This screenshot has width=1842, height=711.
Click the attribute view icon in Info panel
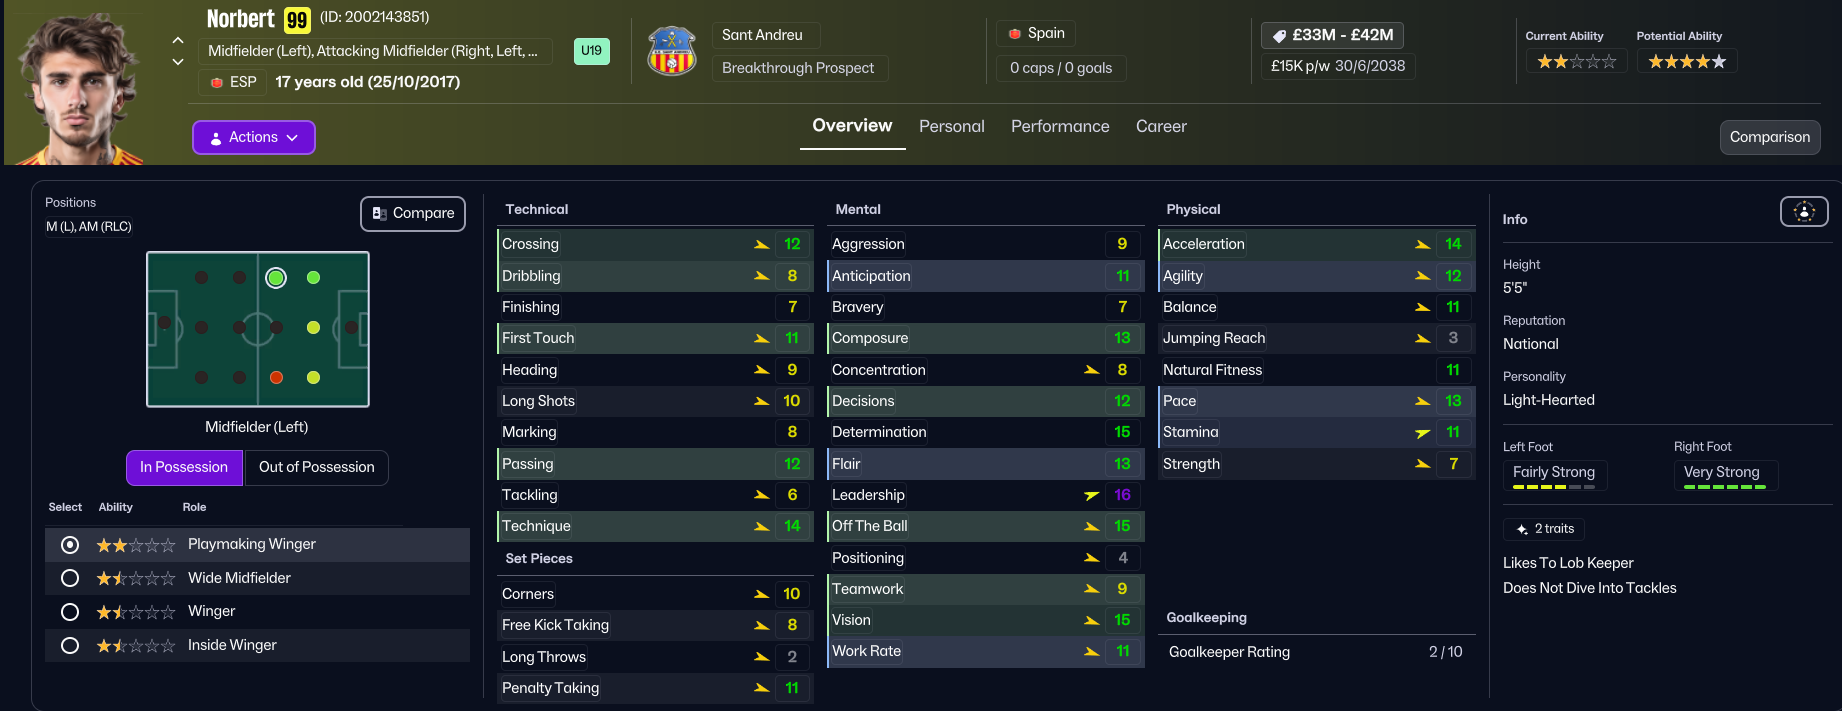[1803, 212]
